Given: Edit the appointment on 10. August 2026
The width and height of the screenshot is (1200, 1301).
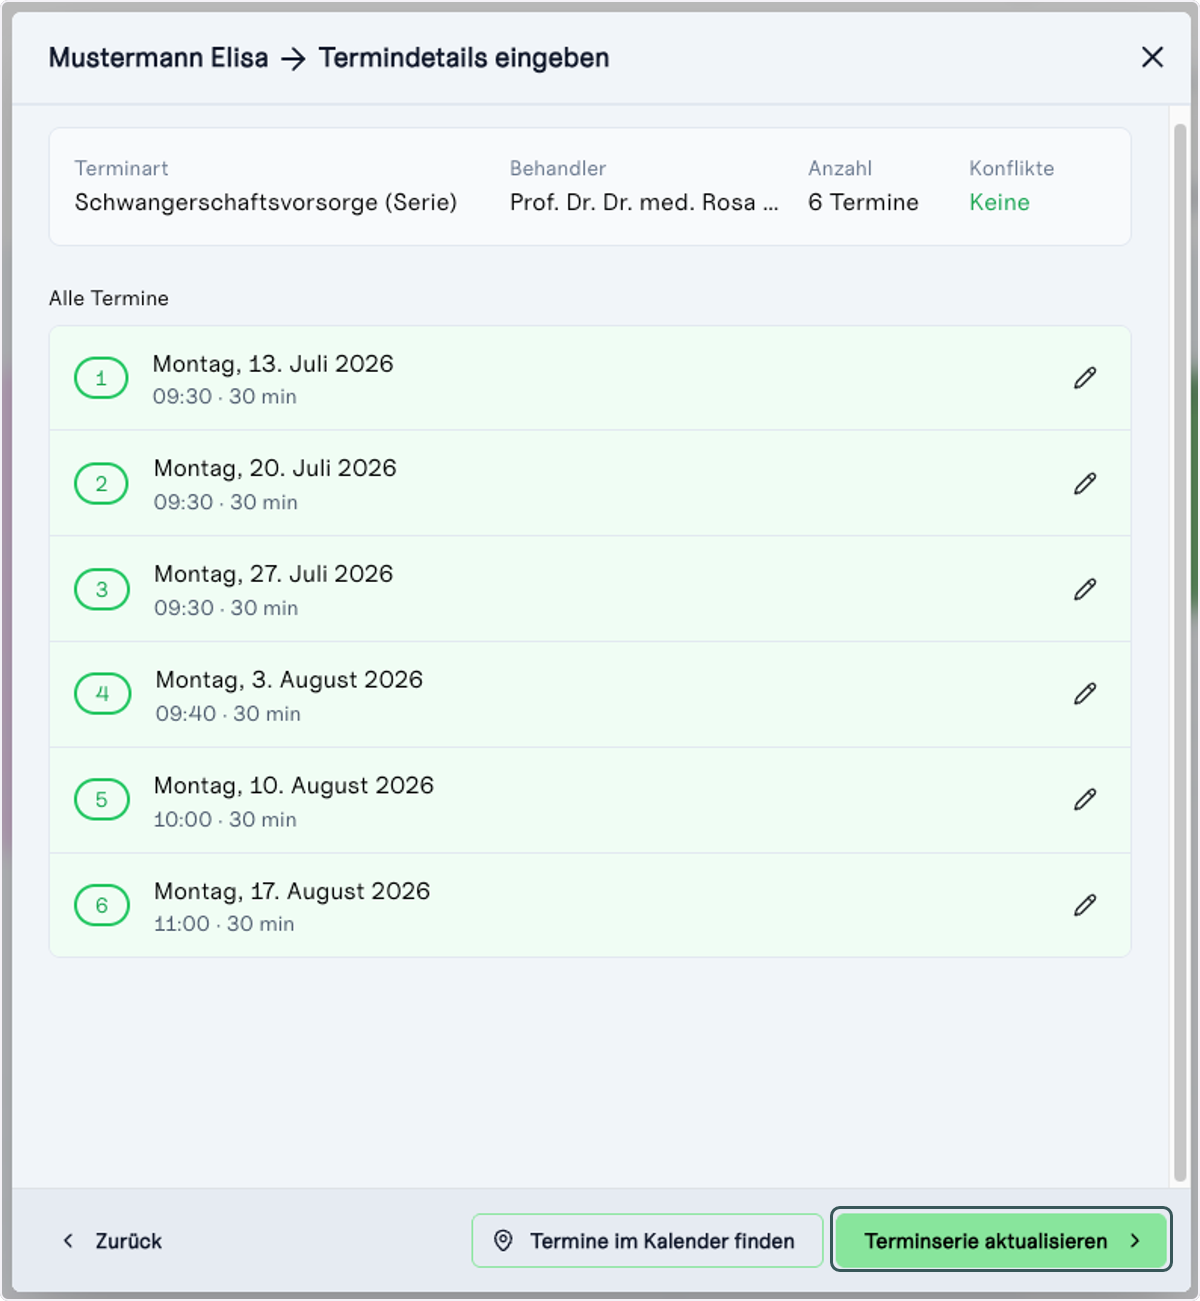Looking at the screenshot, I should (1085, 800).
